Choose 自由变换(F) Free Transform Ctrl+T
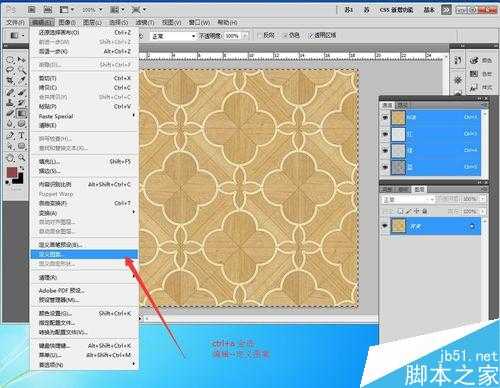 85,203
